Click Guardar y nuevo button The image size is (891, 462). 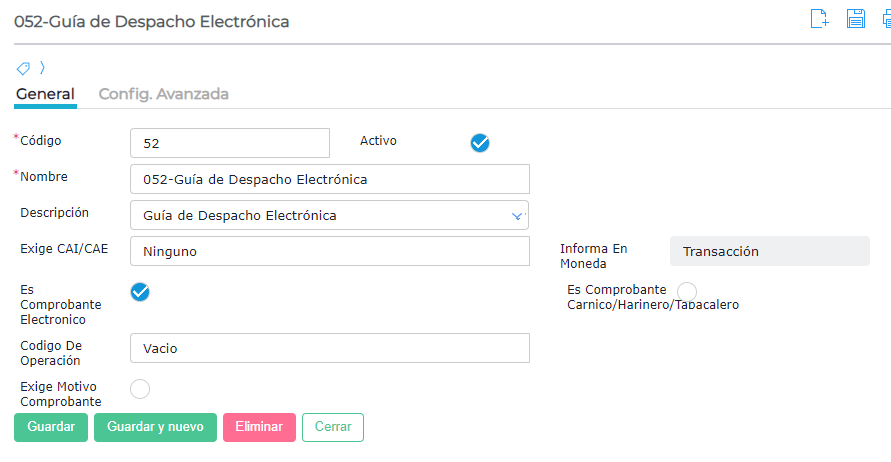click(155, 427)
